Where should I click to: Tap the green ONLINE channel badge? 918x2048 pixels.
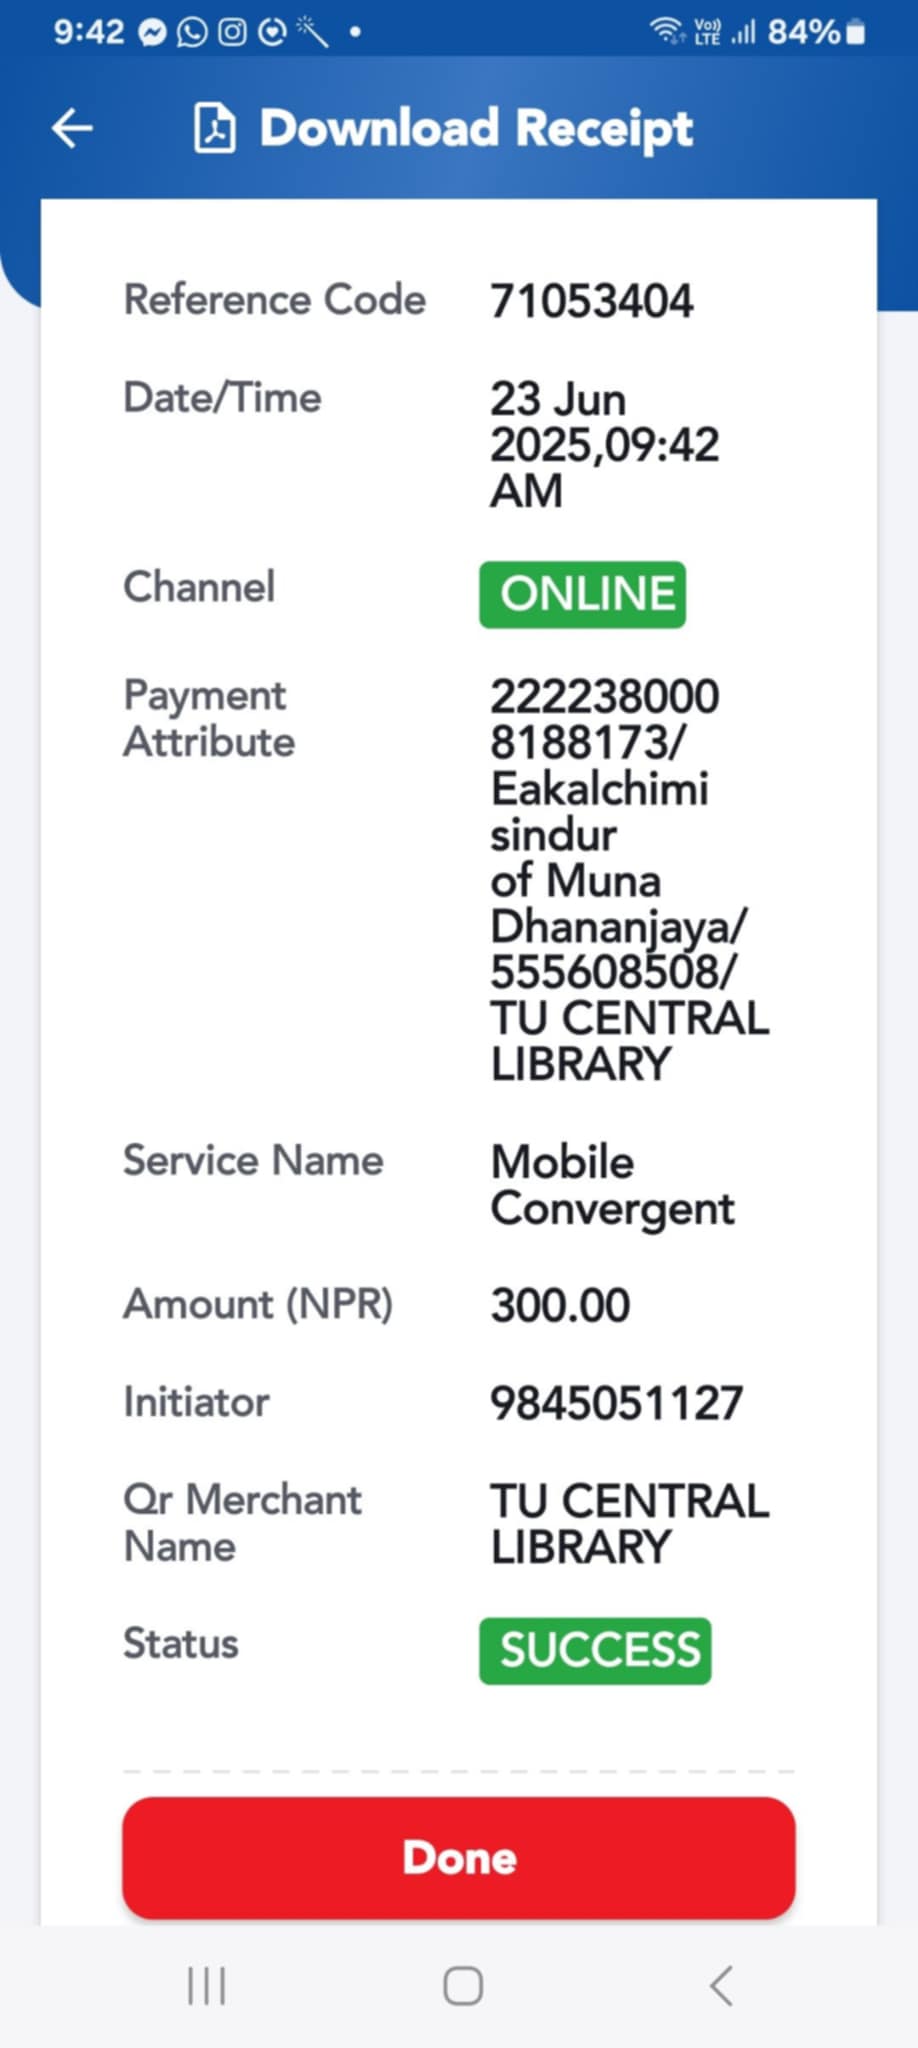(583, 595)
